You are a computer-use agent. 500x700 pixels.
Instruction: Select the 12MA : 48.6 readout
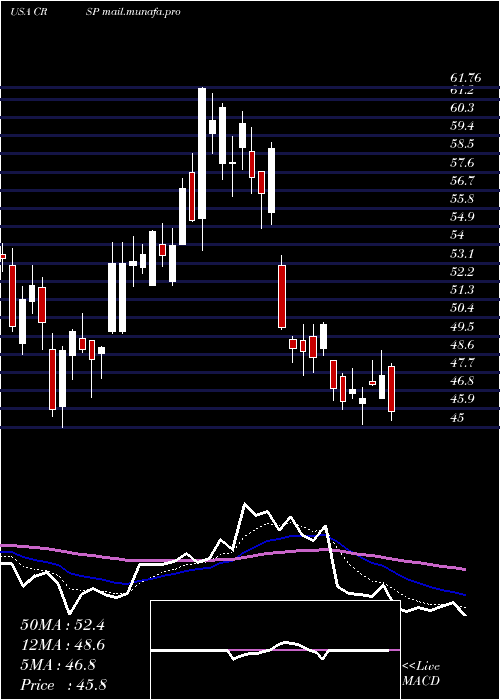point(62,645)
